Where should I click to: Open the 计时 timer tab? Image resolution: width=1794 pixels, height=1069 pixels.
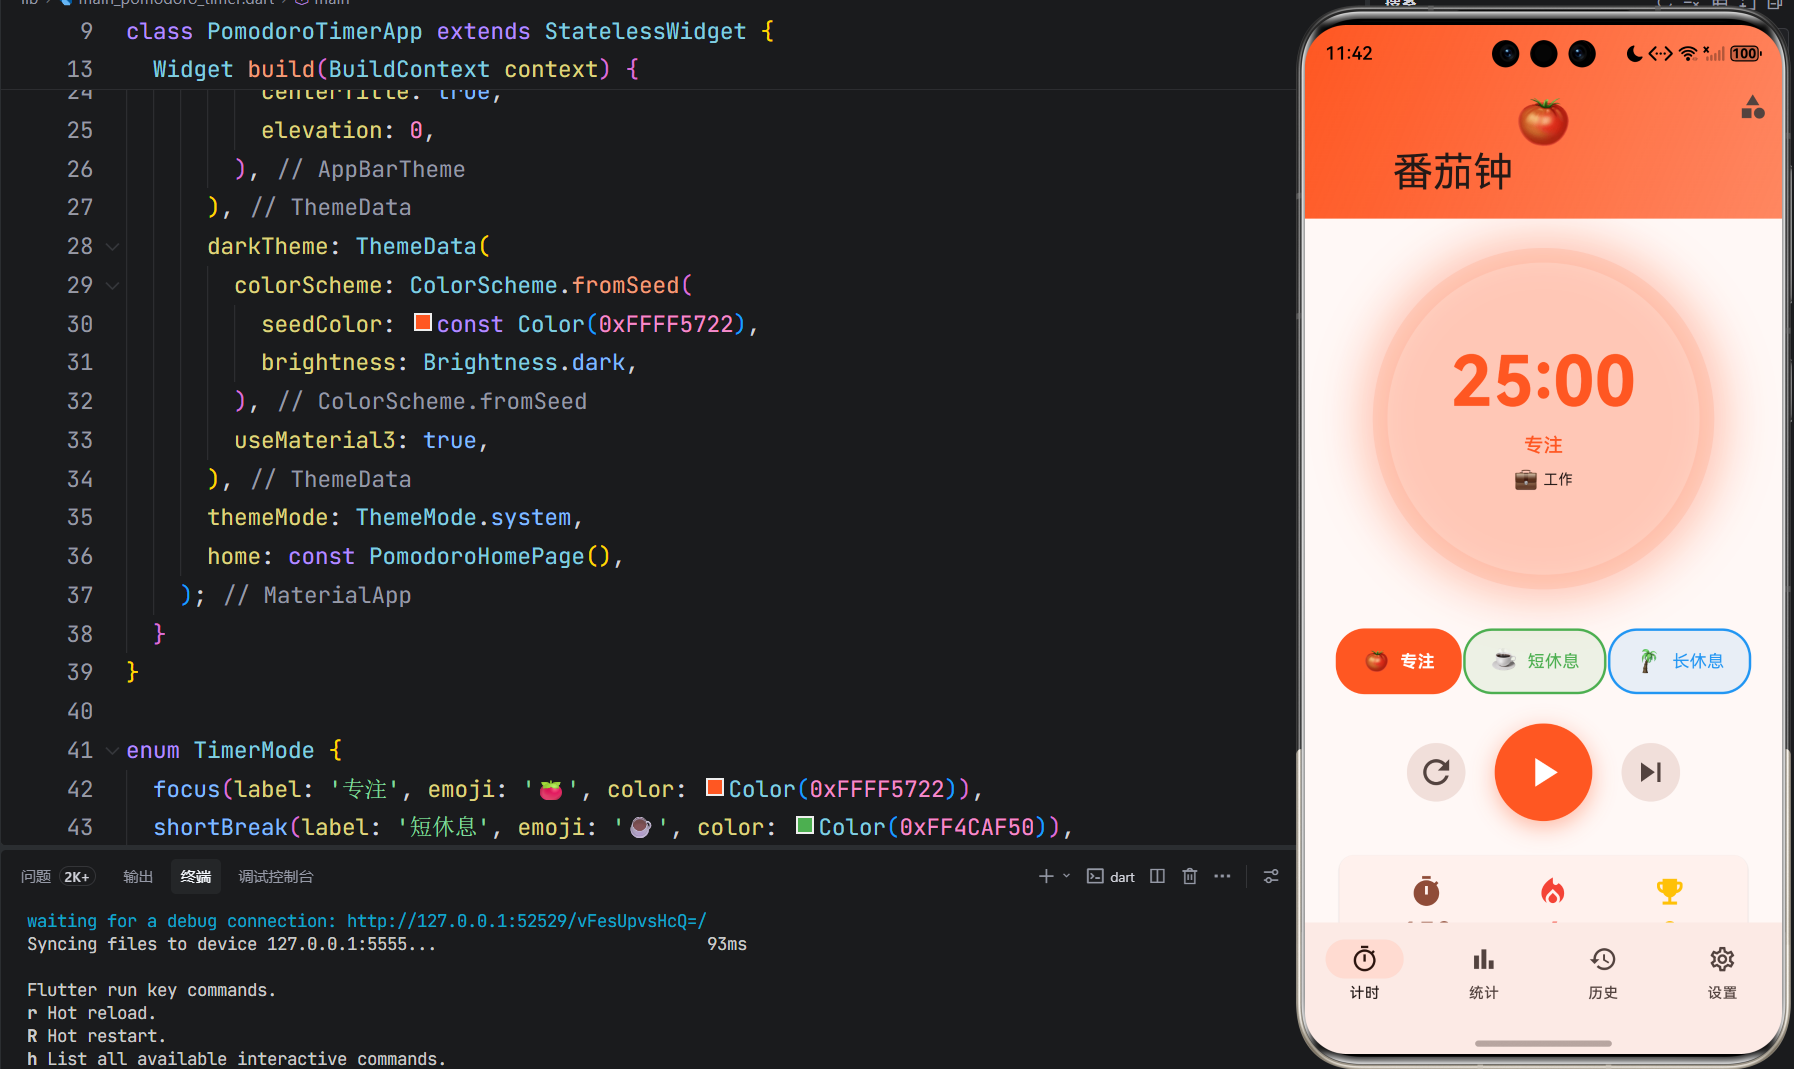click(x=1364, y=971)
